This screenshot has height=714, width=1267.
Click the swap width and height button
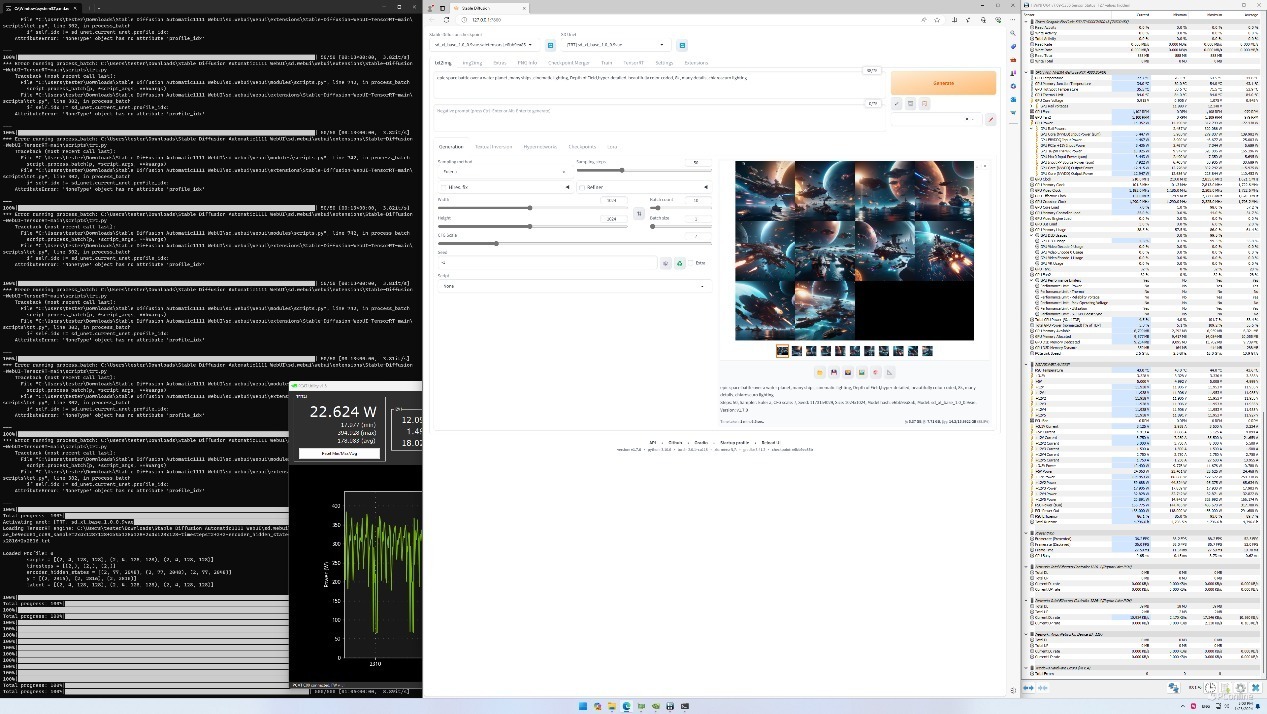[639, 213]
